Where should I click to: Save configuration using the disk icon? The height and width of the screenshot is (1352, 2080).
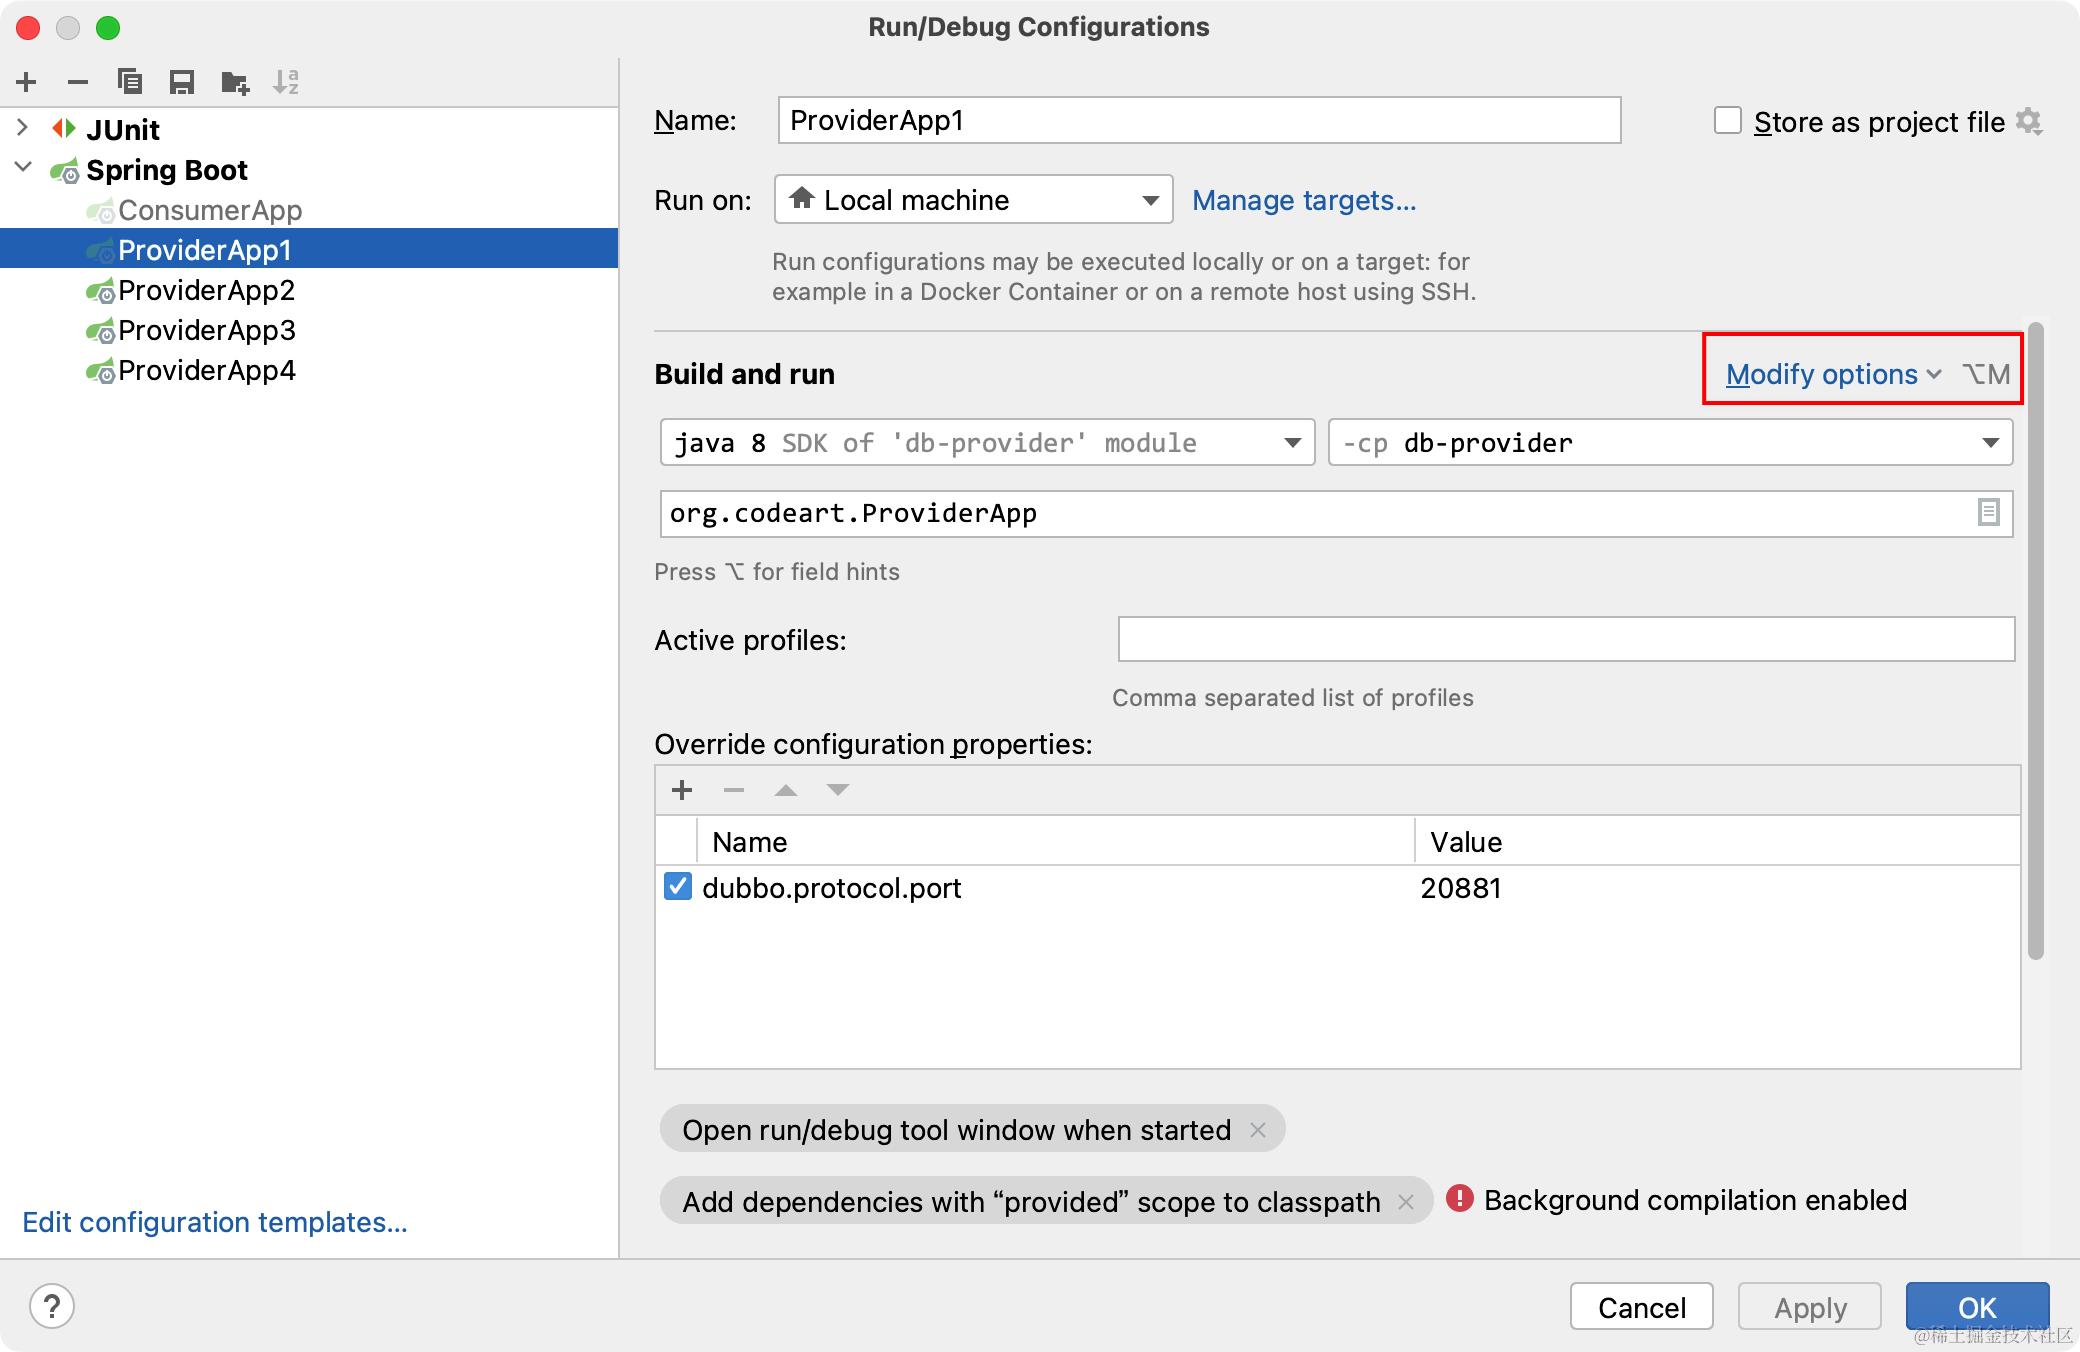(x=181, y=82)
